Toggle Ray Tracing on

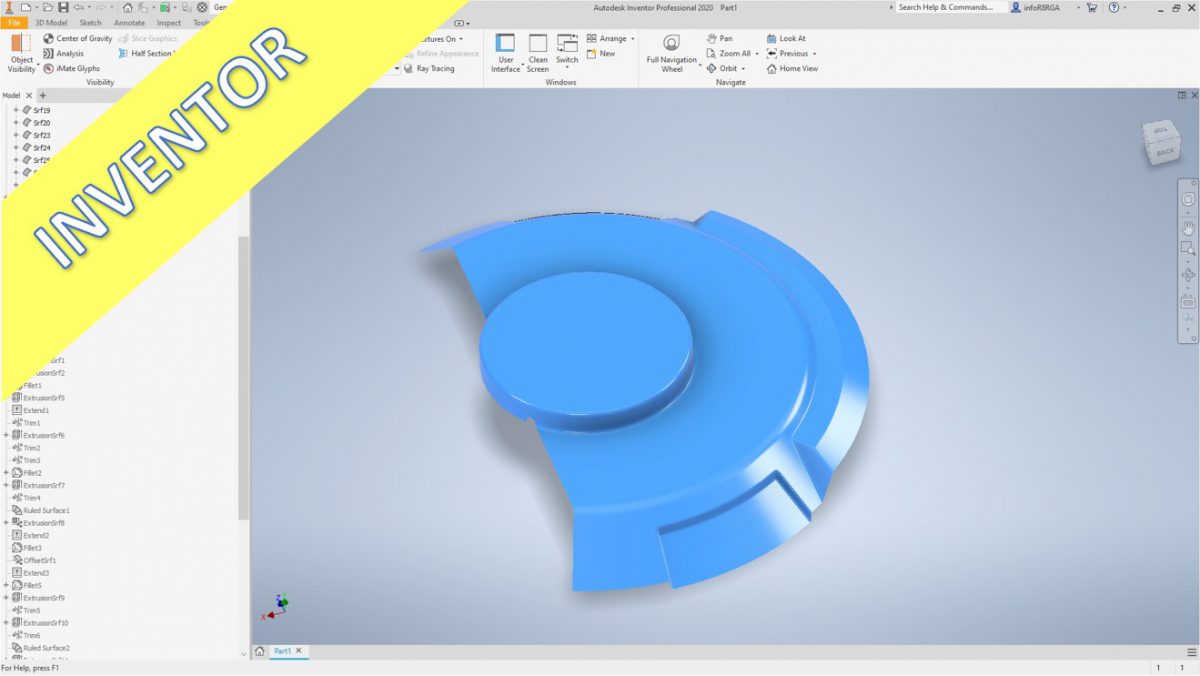pos(429,69)
